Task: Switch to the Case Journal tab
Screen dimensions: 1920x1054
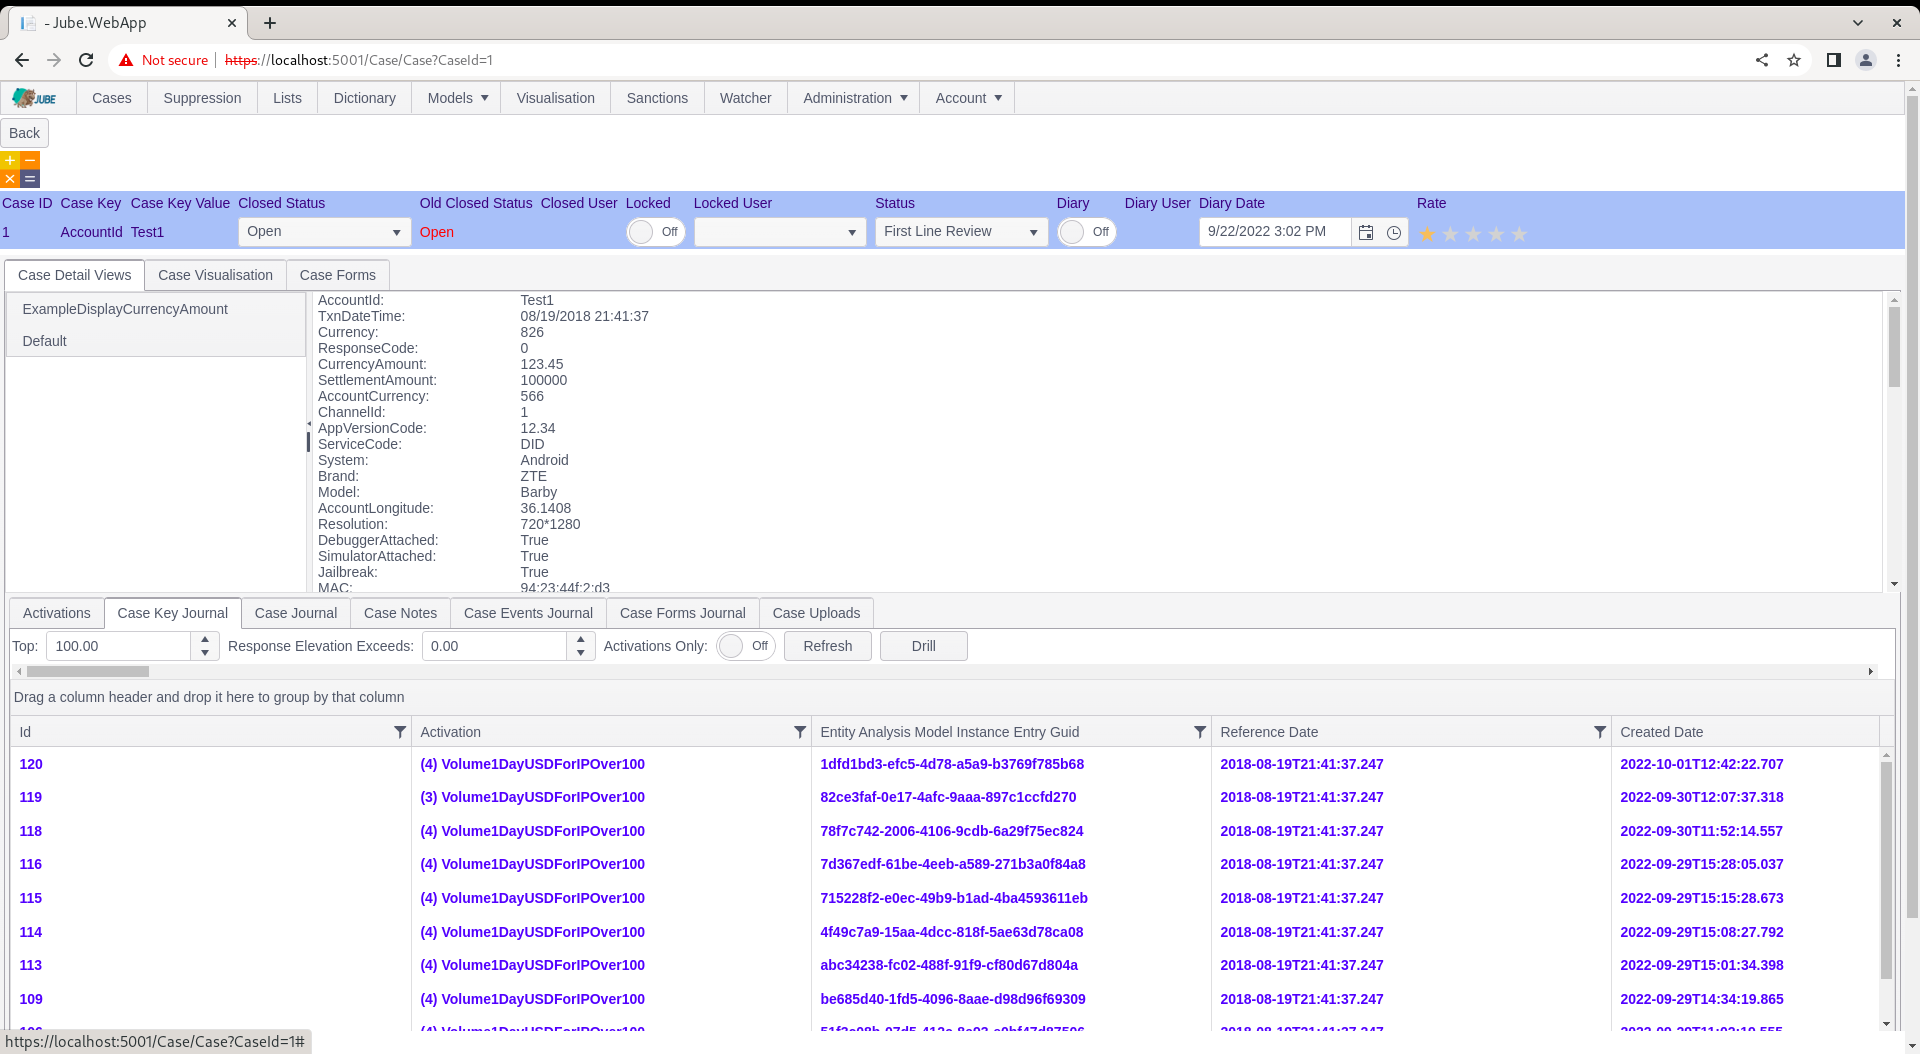Action: [x=295, y=613]
